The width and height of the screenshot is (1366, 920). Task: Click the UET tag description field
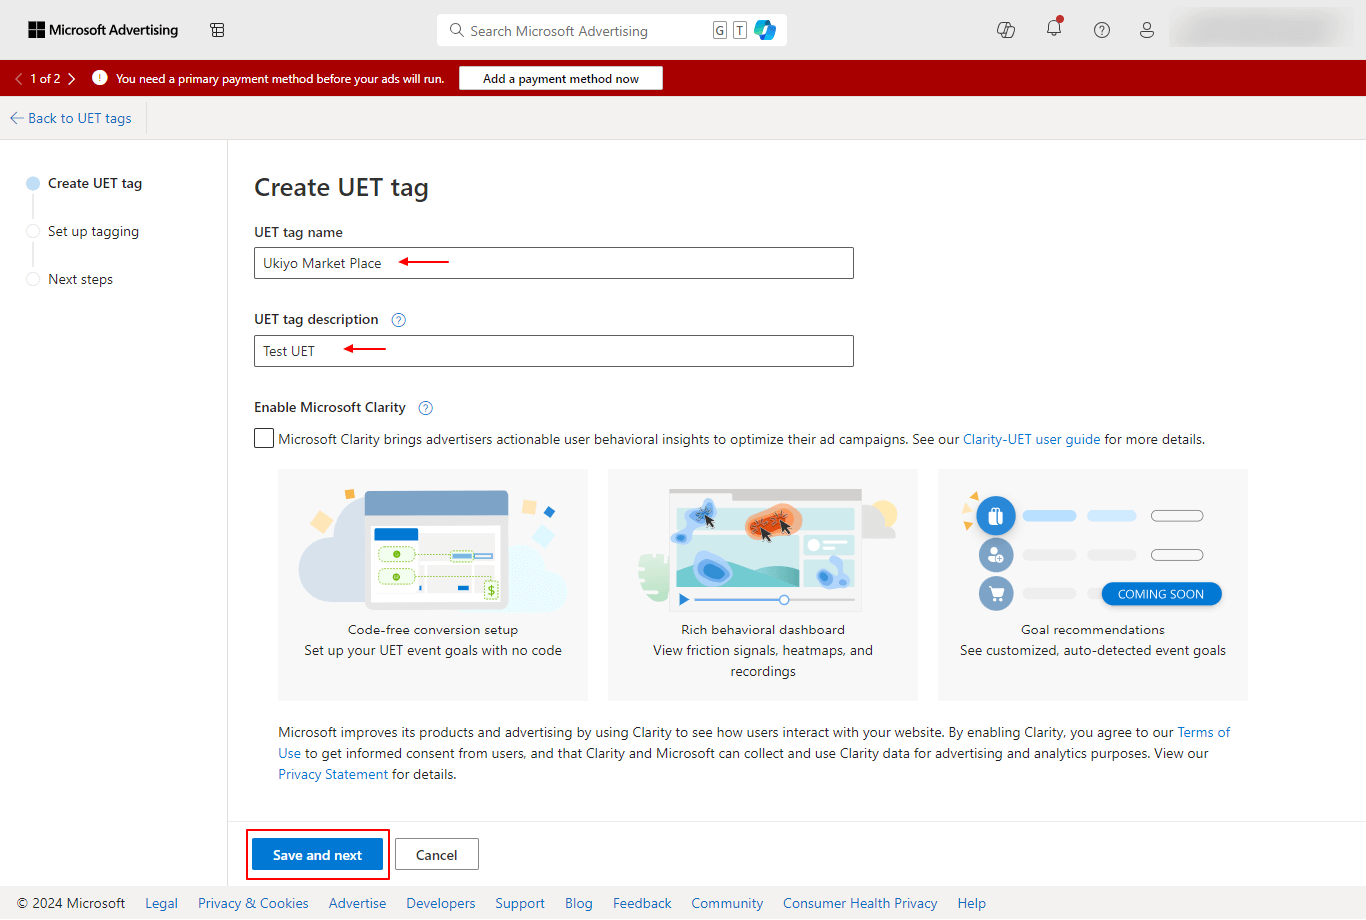coord(554,351)
